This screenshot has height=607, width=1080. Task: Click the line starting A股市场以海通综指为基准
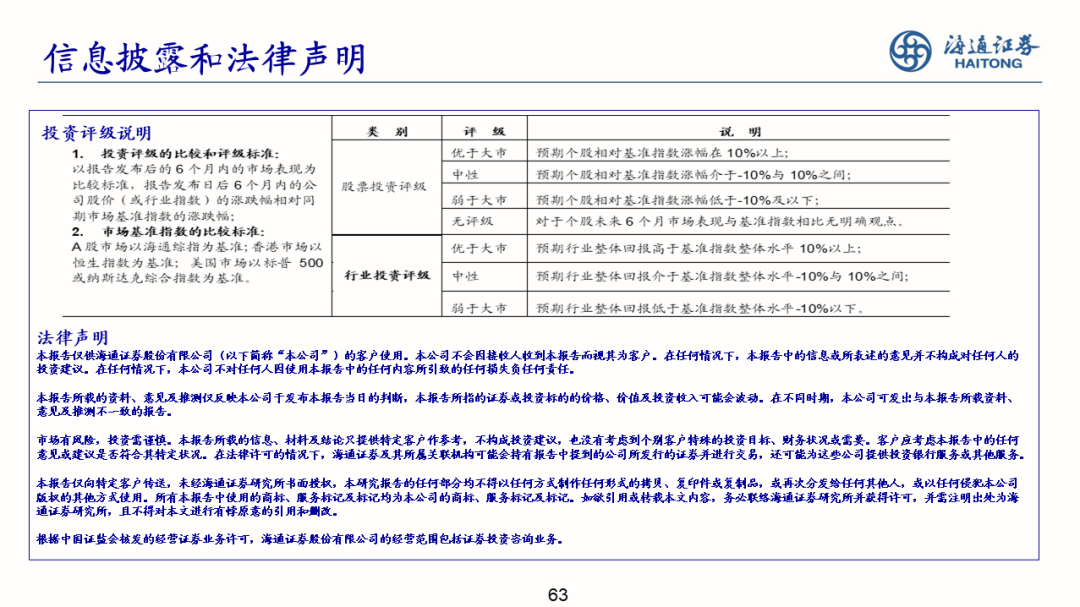(197, 247)
